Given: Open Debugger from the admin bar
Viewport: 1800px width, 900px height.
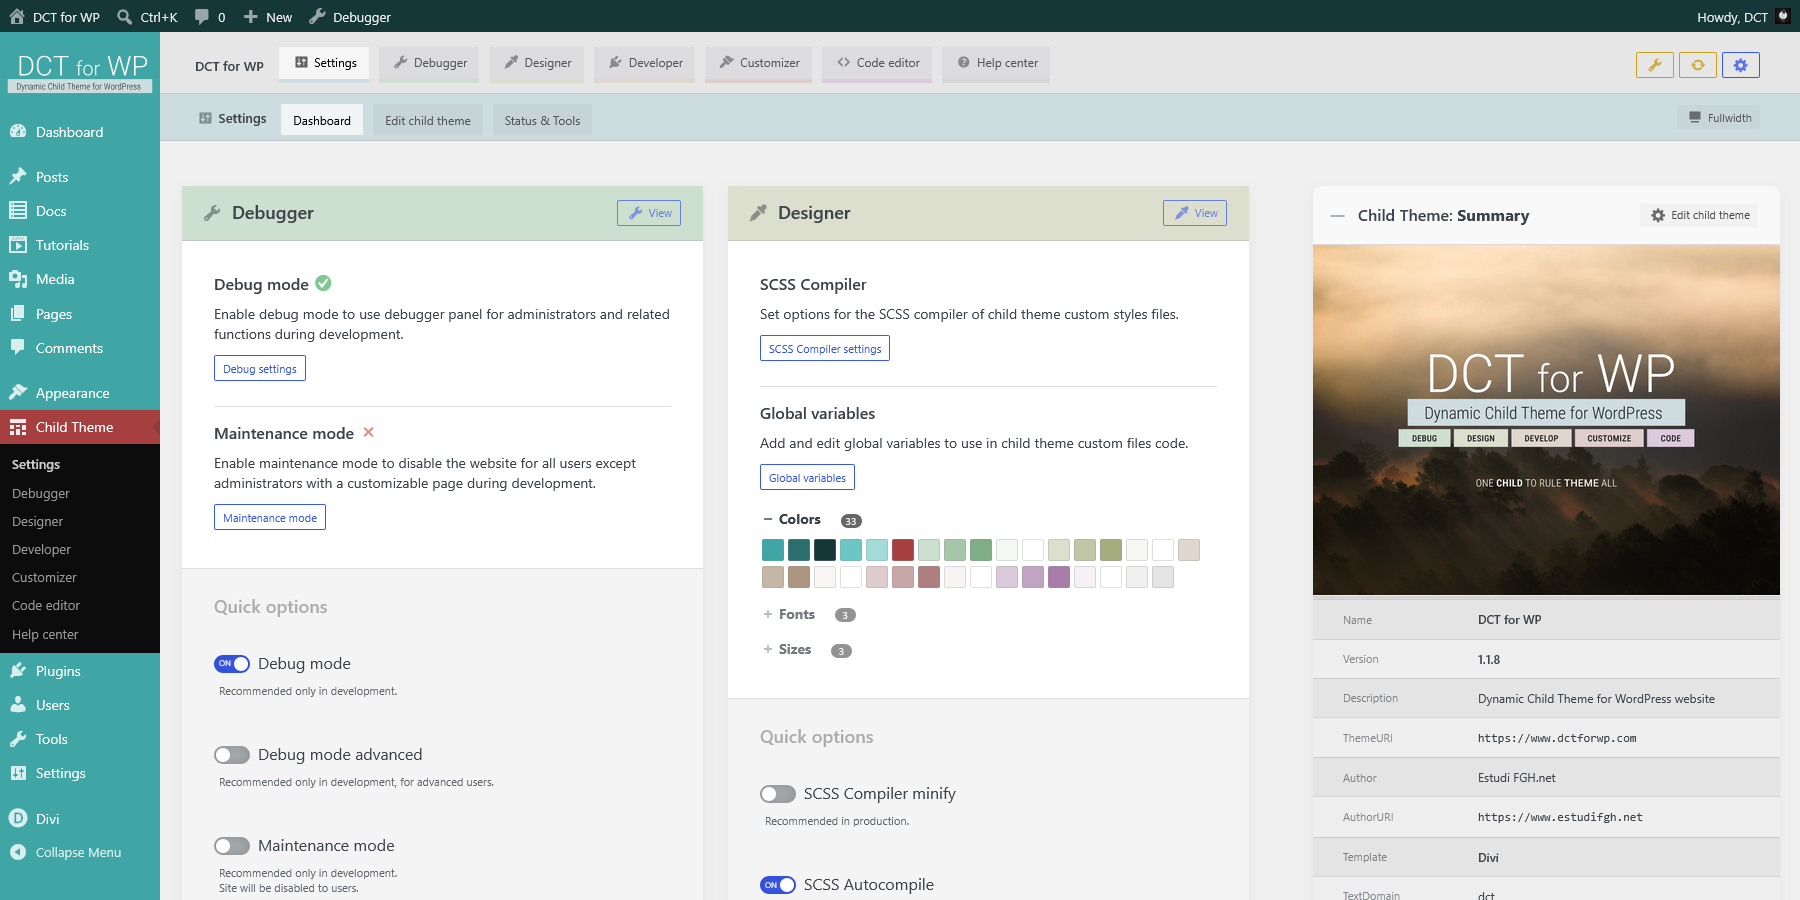Looking at the screenshot, I should [351, 16].
